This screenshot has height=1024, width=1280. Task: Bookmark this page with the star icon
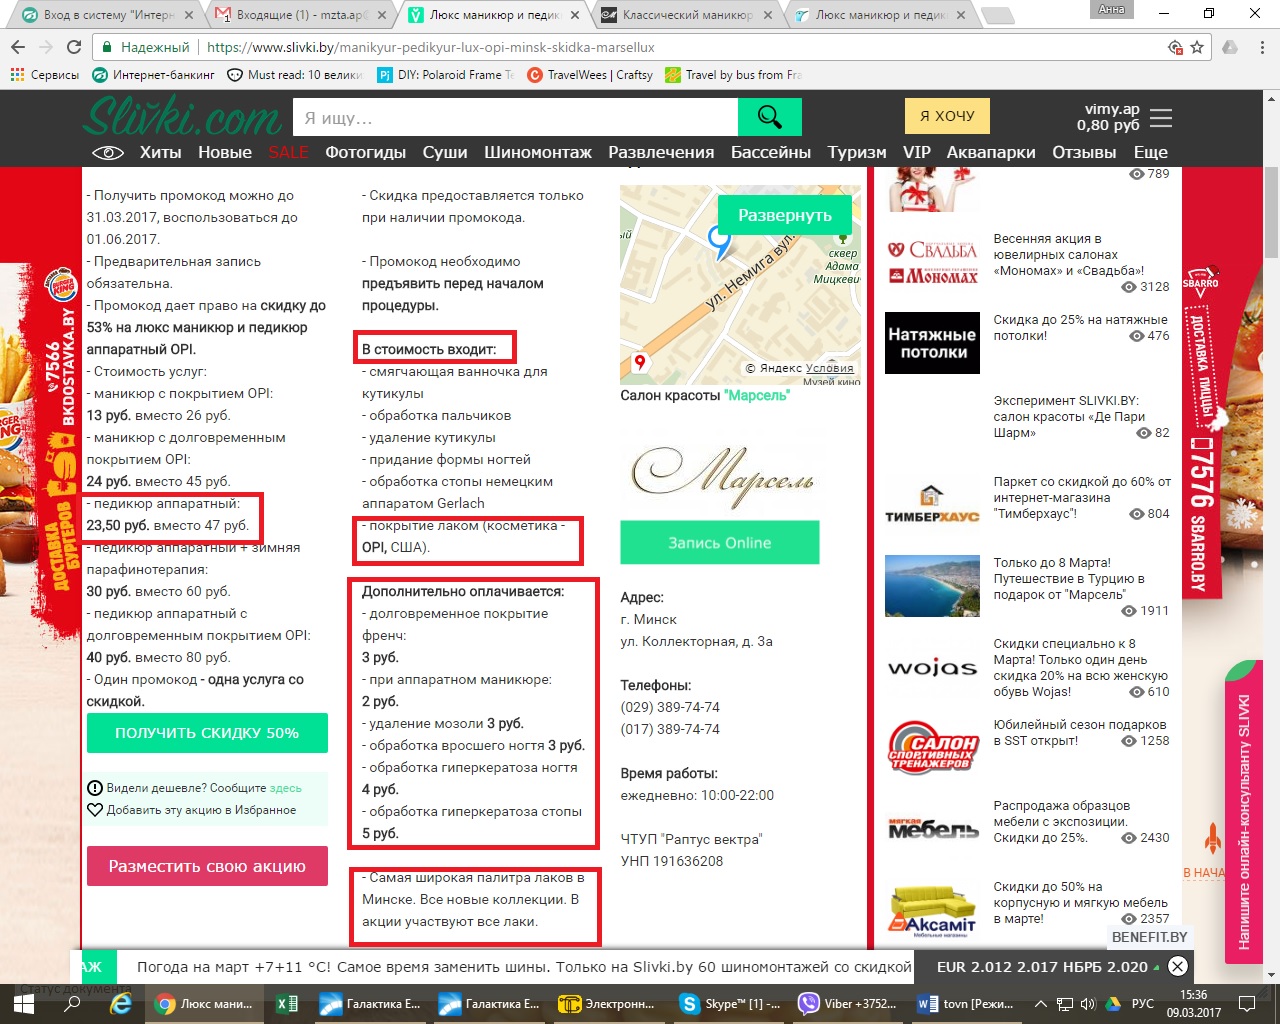pyautogui.click(x=1197, y=47)
